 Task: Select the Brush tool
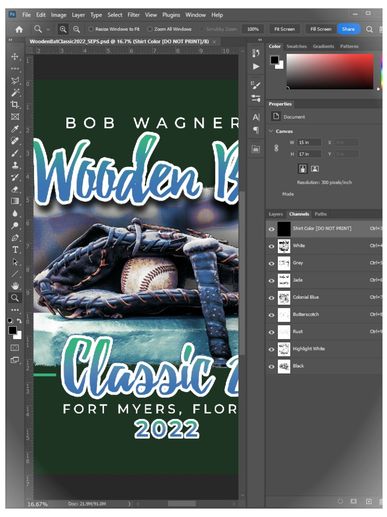pos(15,153)
